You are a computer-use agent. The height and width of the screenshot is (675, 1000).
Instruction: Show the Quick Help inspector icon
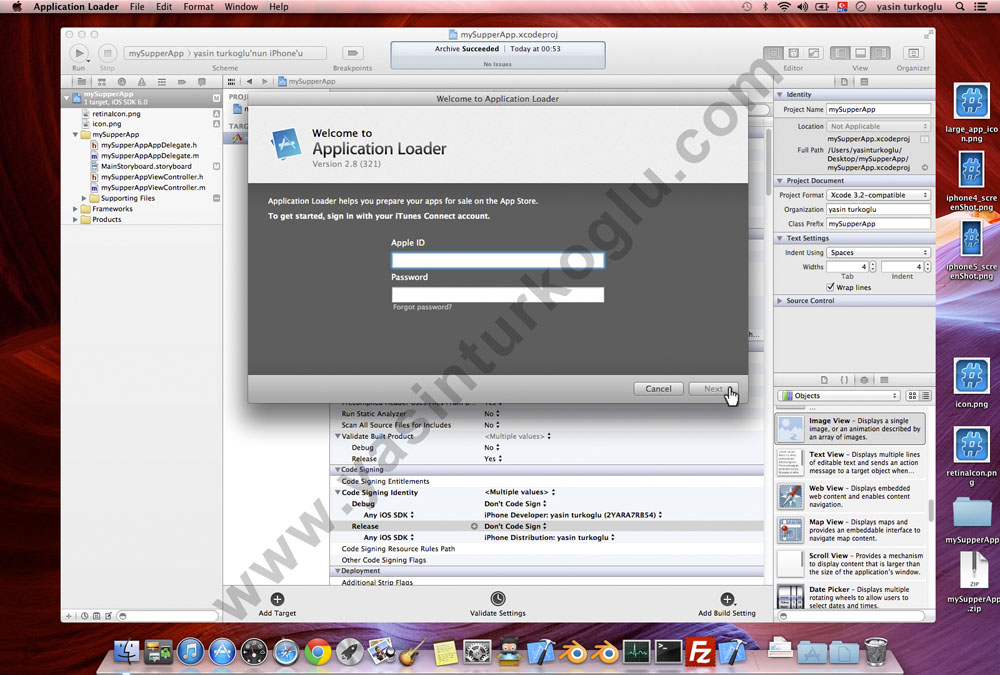pos(864,82)
